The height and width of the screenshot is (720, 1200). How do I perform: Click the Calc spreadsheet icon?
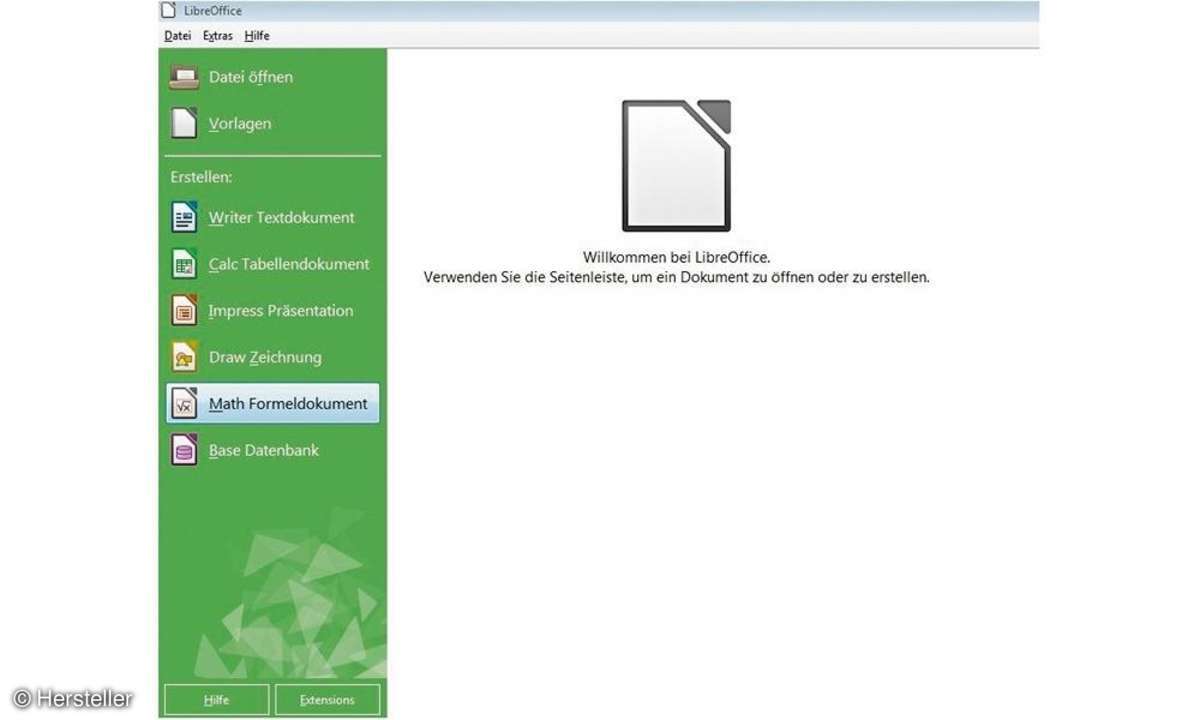(x=184, y=264)
